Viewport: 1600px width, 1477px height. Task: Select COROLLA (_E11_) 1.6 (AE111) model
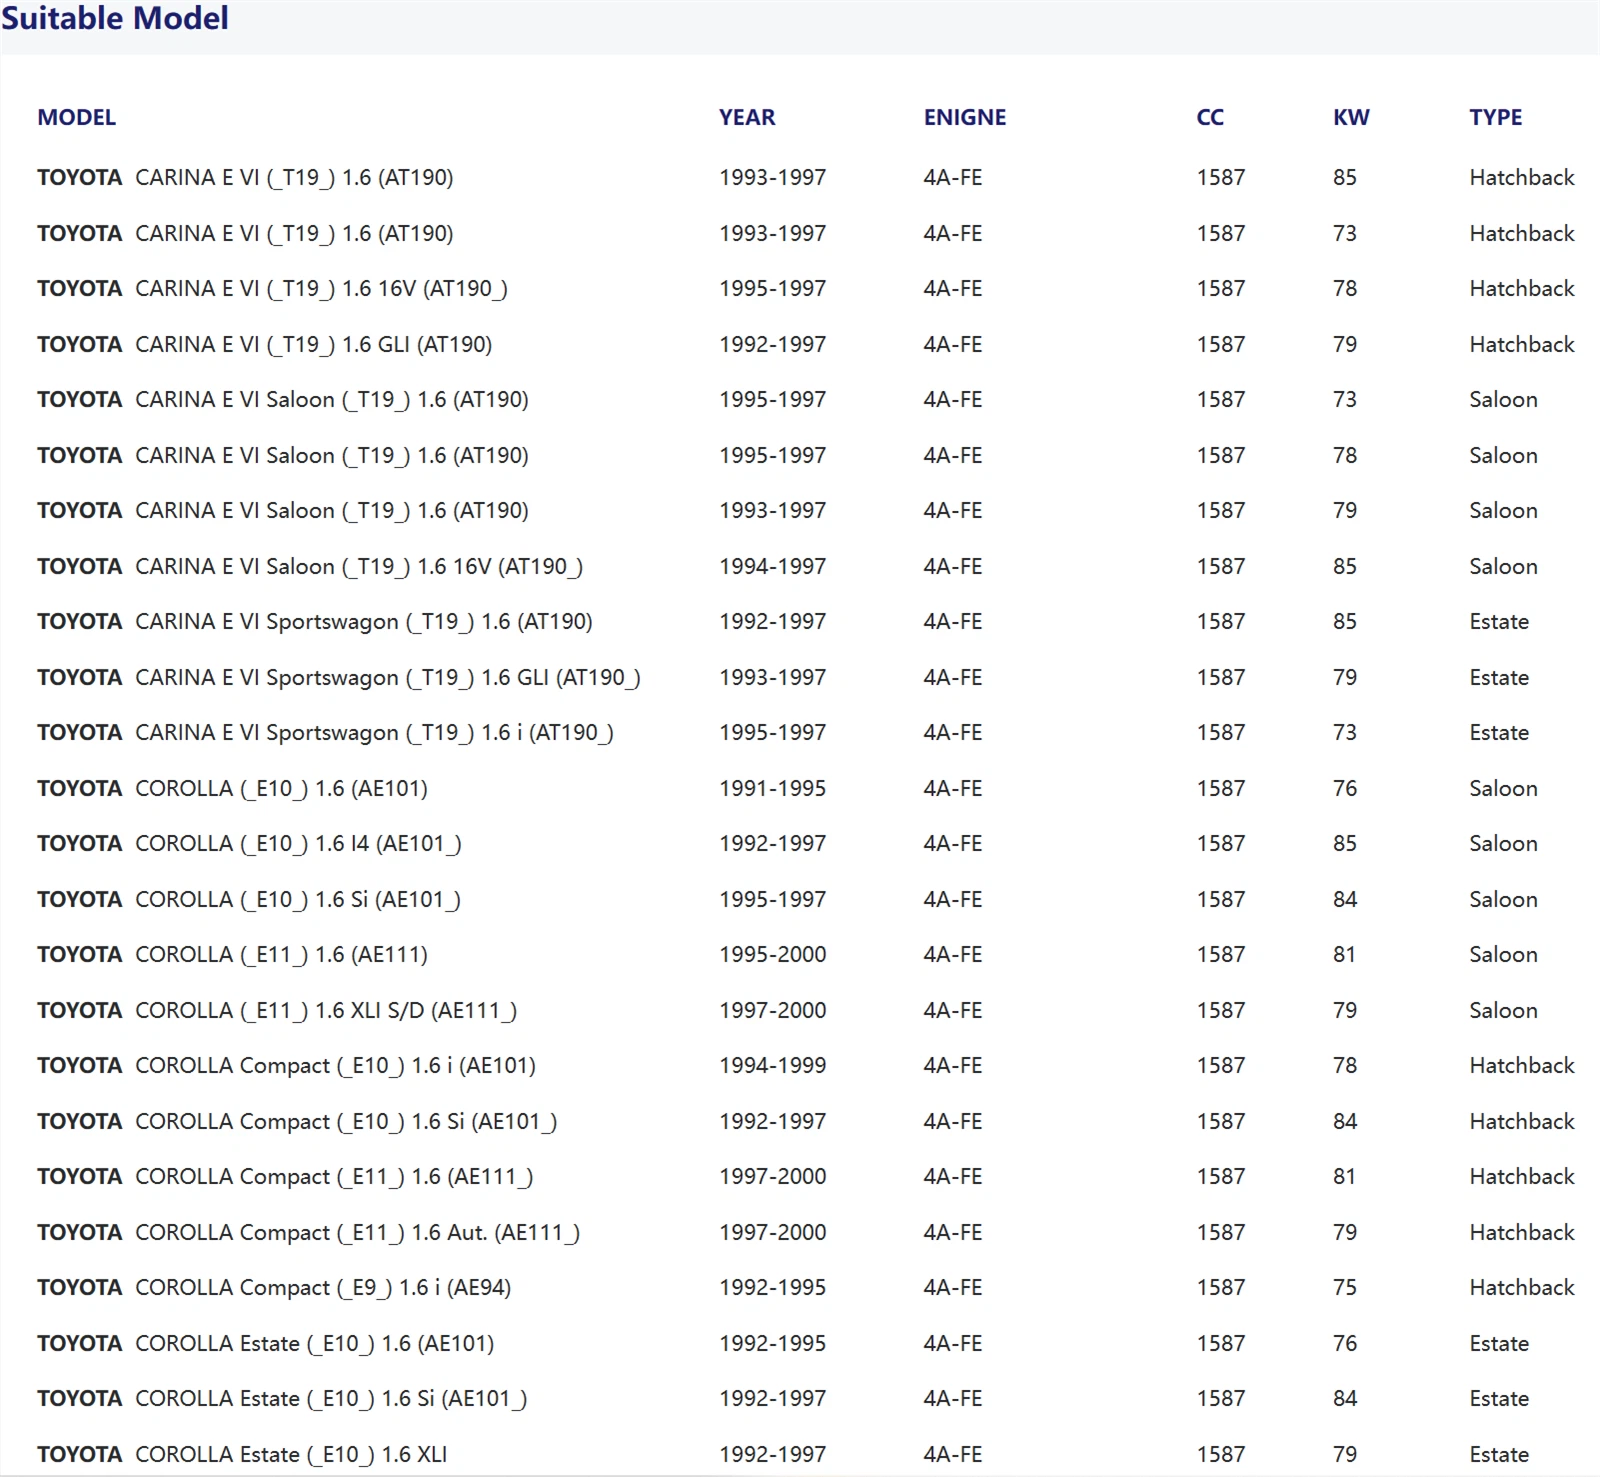click(232, 955)
